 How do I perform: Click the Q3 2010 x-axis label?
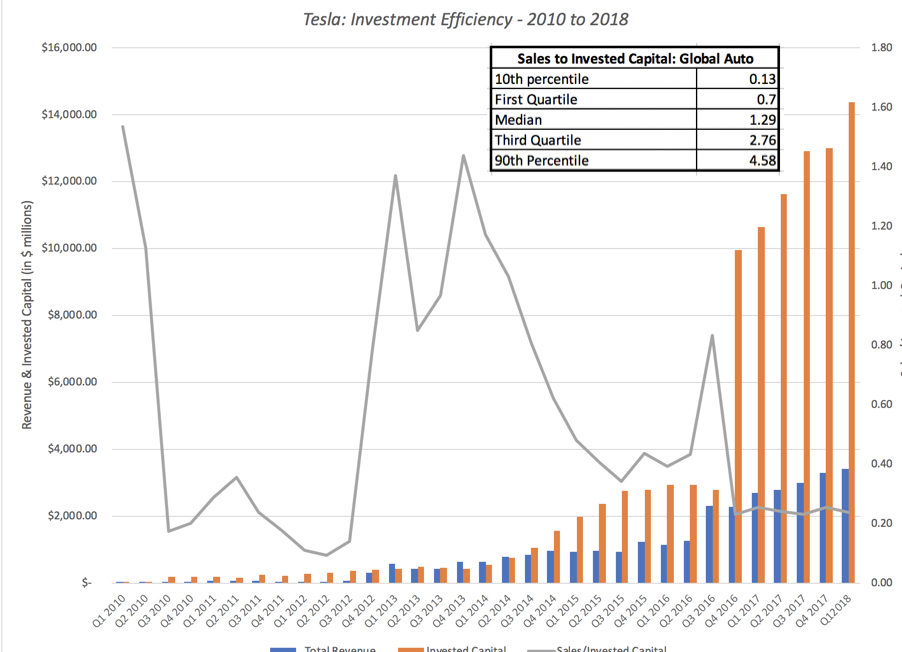click(x=154, y=611)
